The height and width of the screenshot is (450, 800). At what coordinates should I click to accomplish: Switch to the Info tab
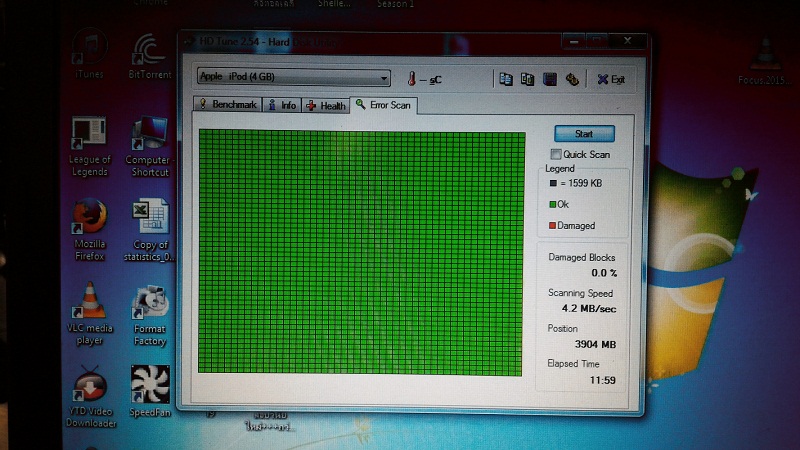point(282,105)
